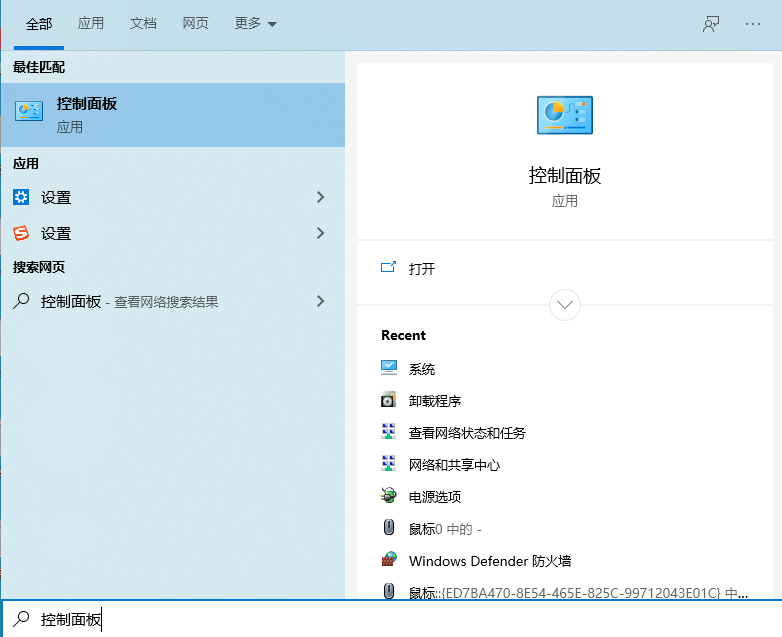Select 控制面板 - 查看网络搜索结果 row
782x637 pixels.
(173, 301)
